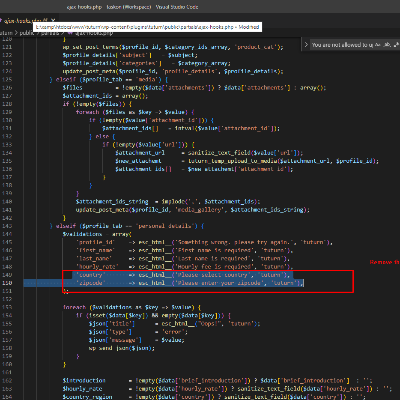Viewport: 400px width, 400px height.
Task: Click the wp_send_json($json) line
Action: [x=122, y=348]
